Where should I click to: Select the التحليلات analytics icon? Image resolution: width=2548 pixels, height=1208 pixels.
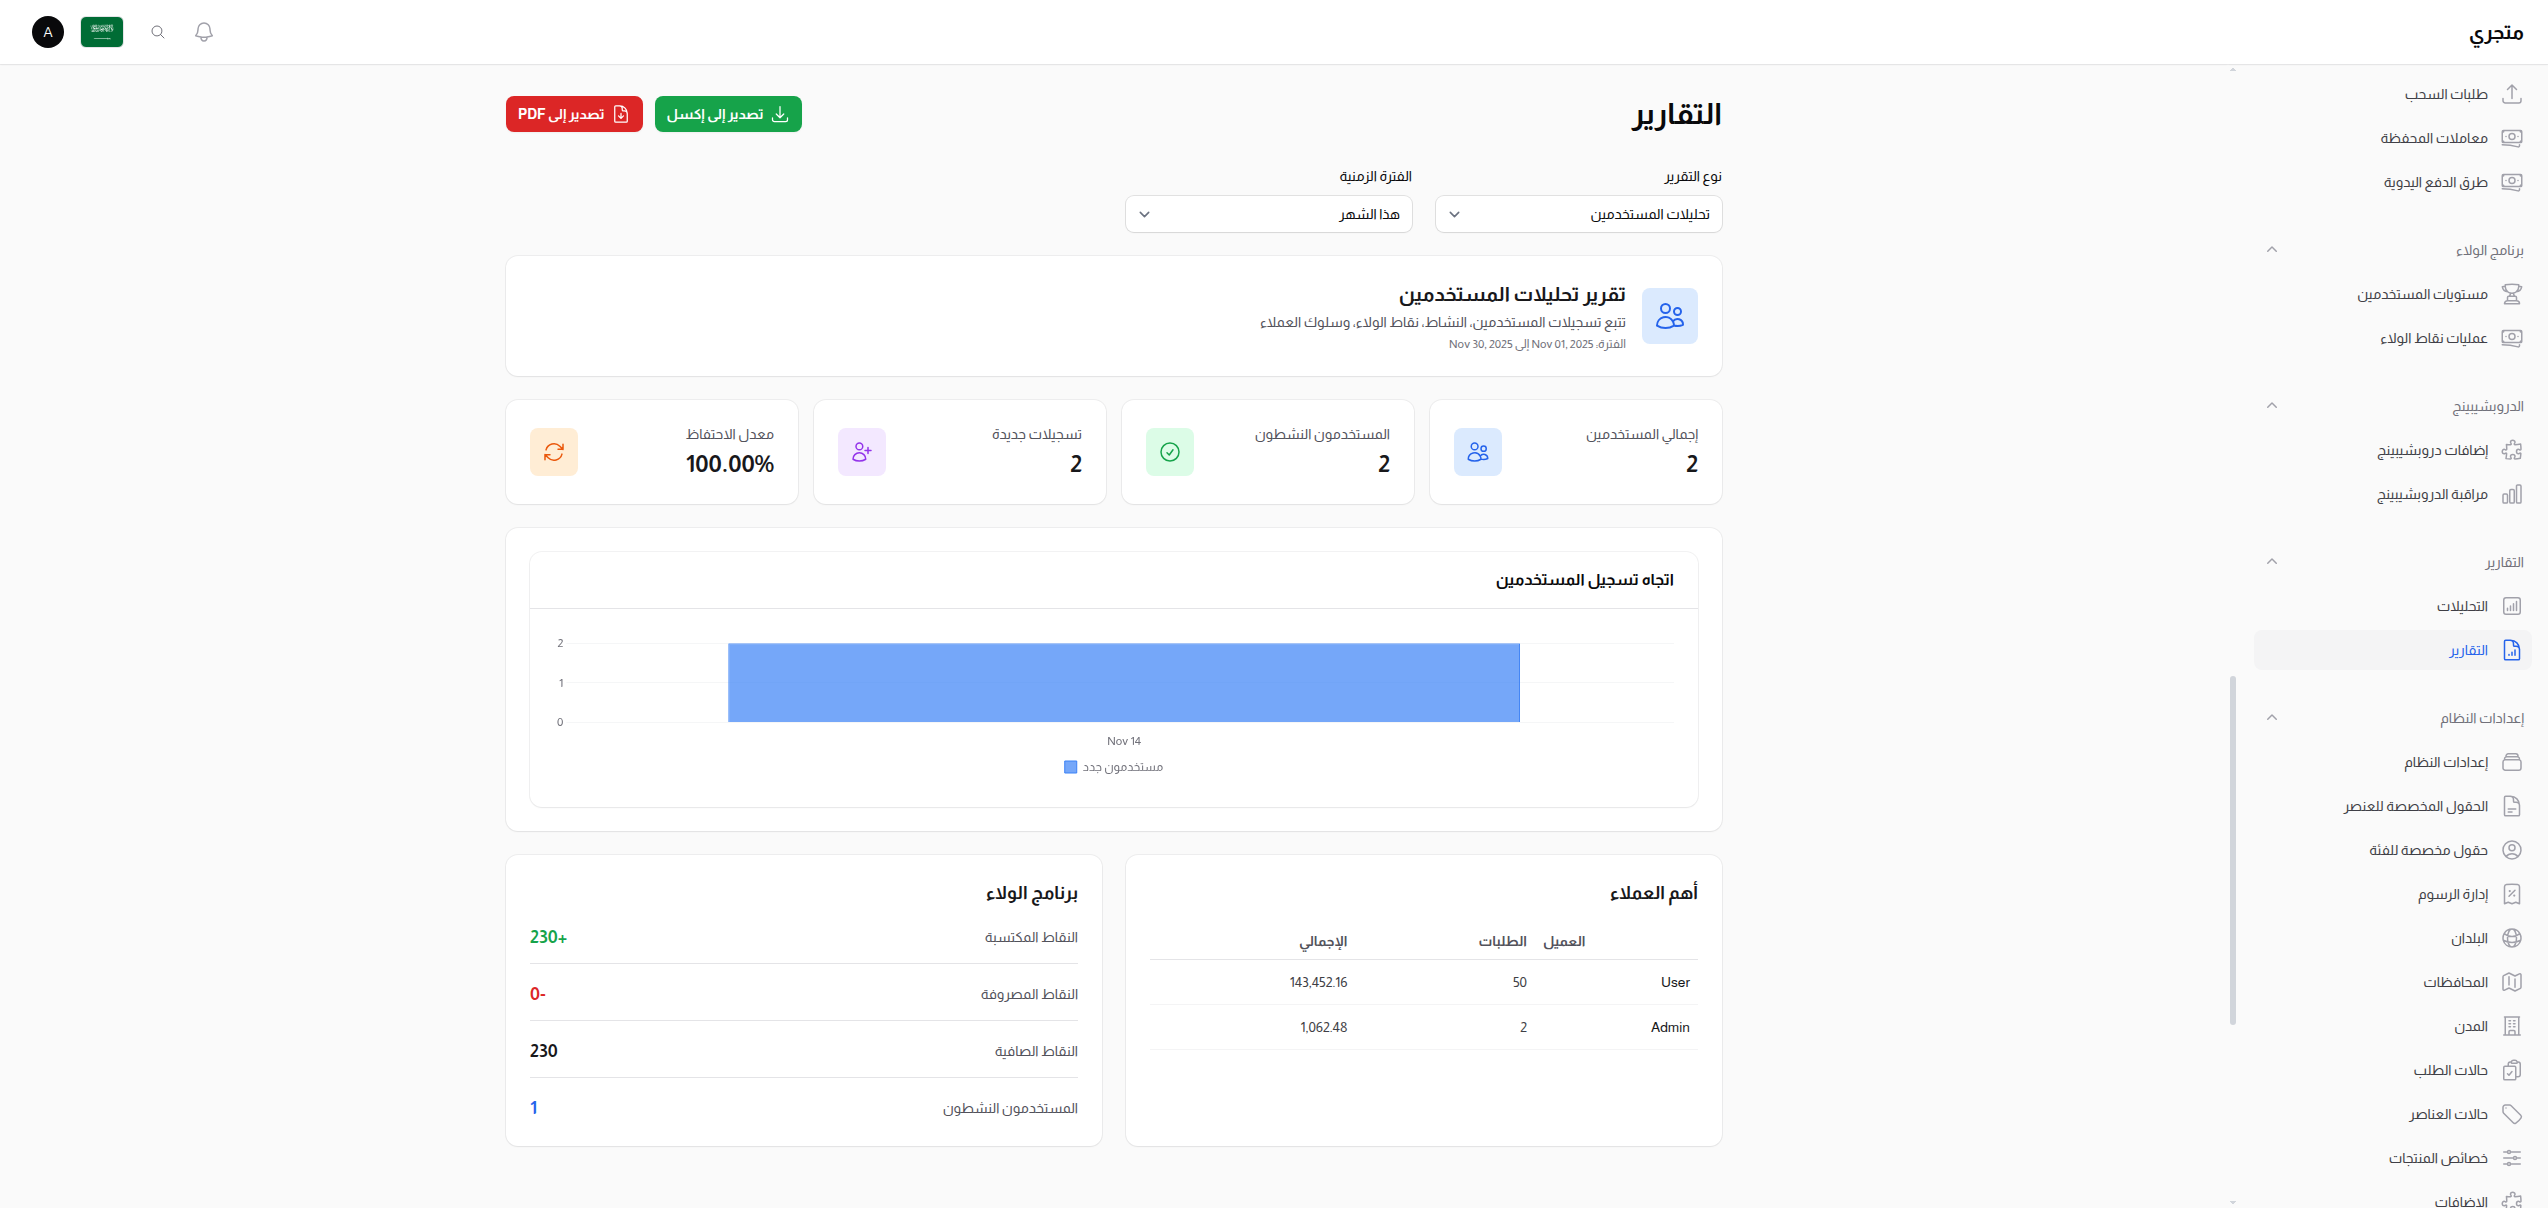click(2514, 606)
